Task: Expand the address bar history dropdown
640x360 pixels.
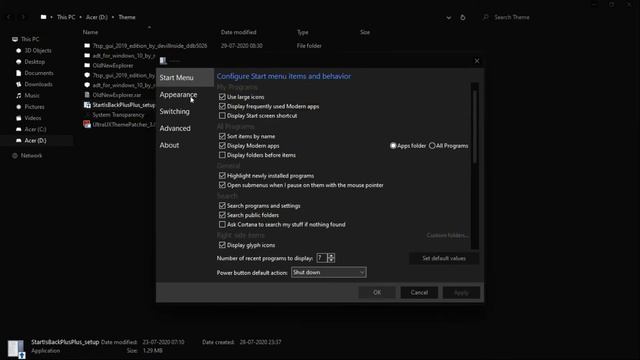Action: [x=449, y=18]
